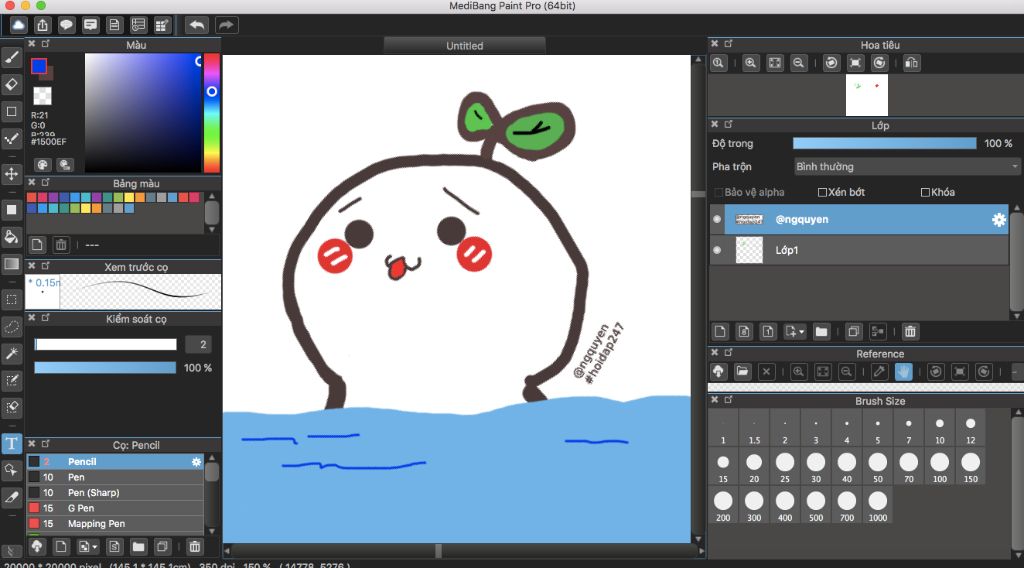Hide the @ngquyen layer
Screen dimensions: 1024x568
[717, 219]
